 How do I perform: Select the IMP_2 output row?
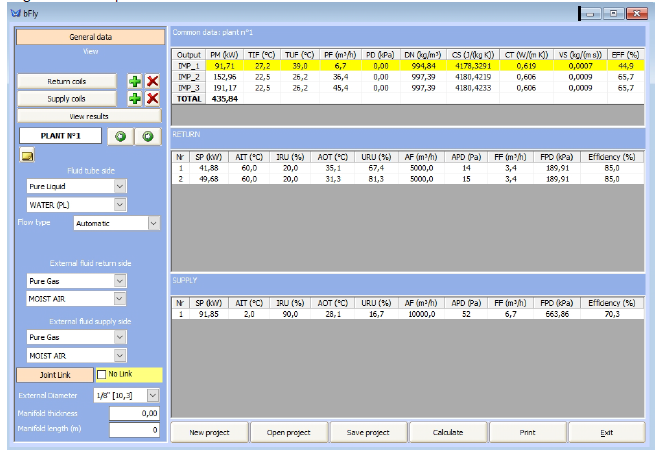click(408, 77)
